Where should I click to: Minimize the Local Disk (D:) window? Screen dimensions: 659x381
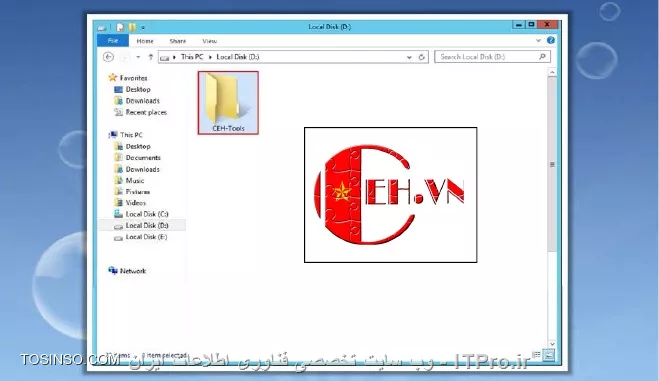point(519,25)
